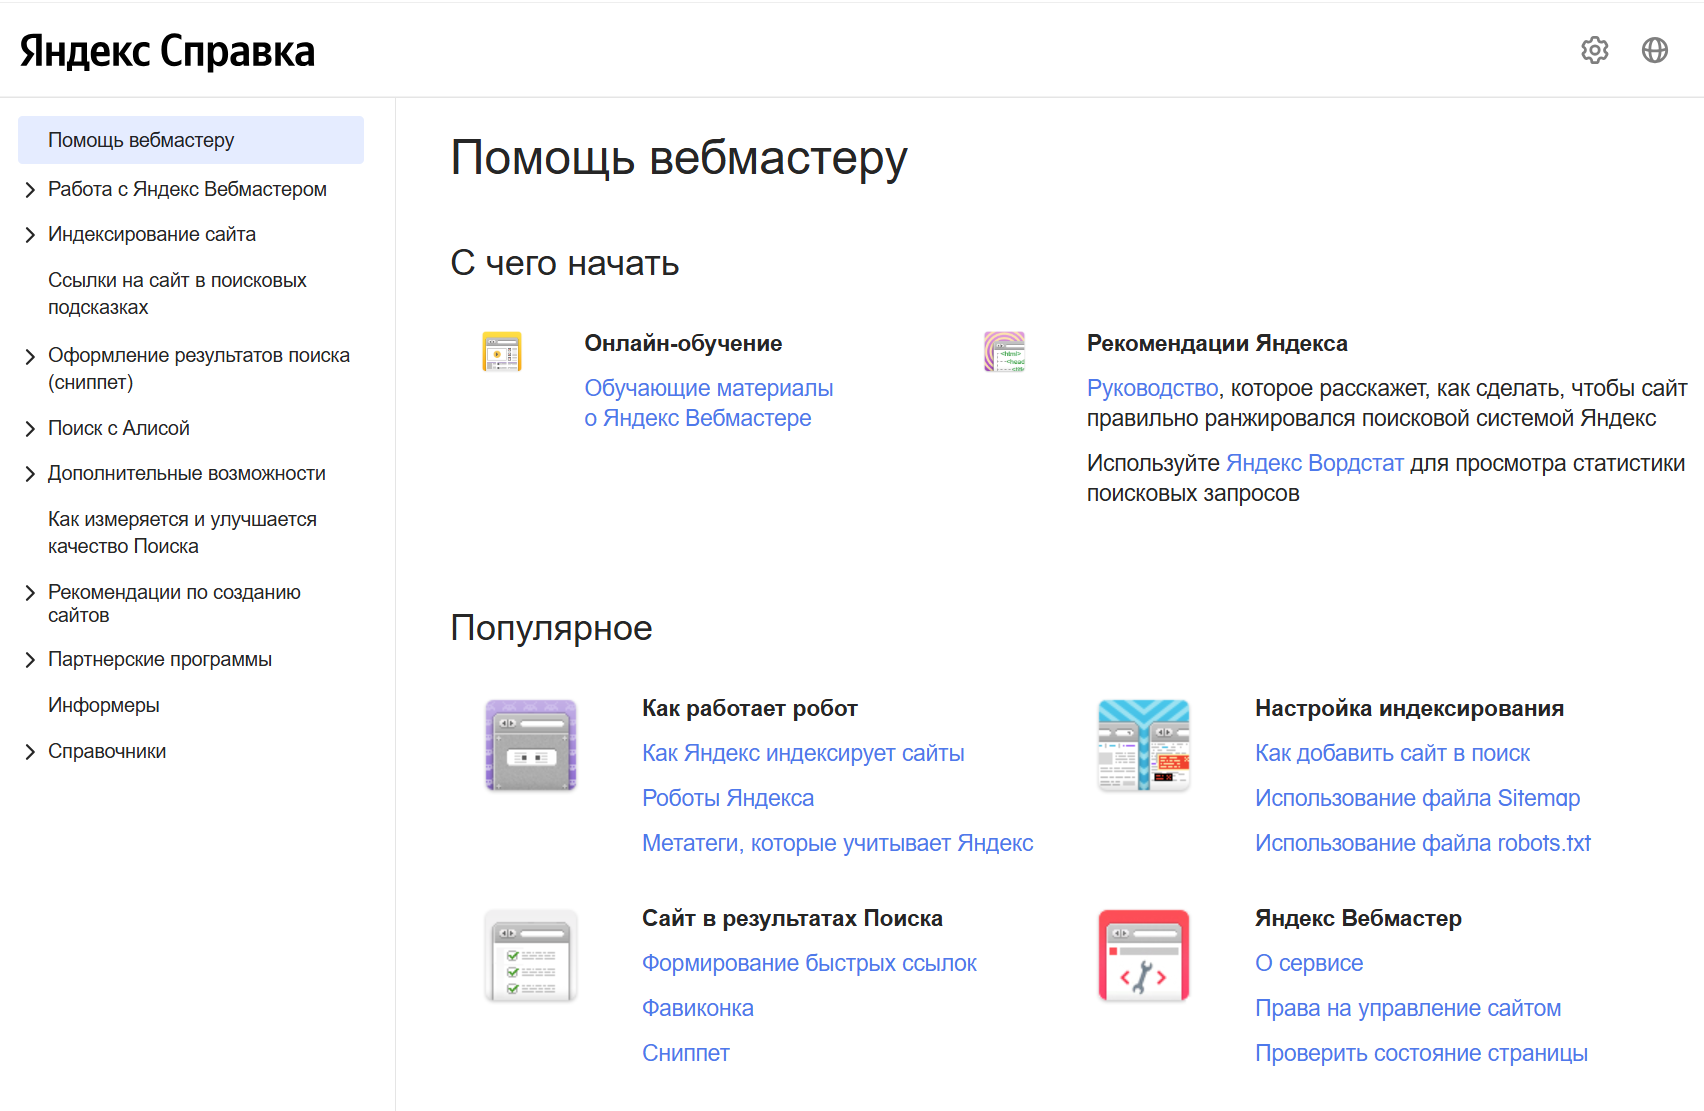Open Как Яндекс индексирует сайты link
This screenshot has height=1111, width=1704.
point(803,753)
